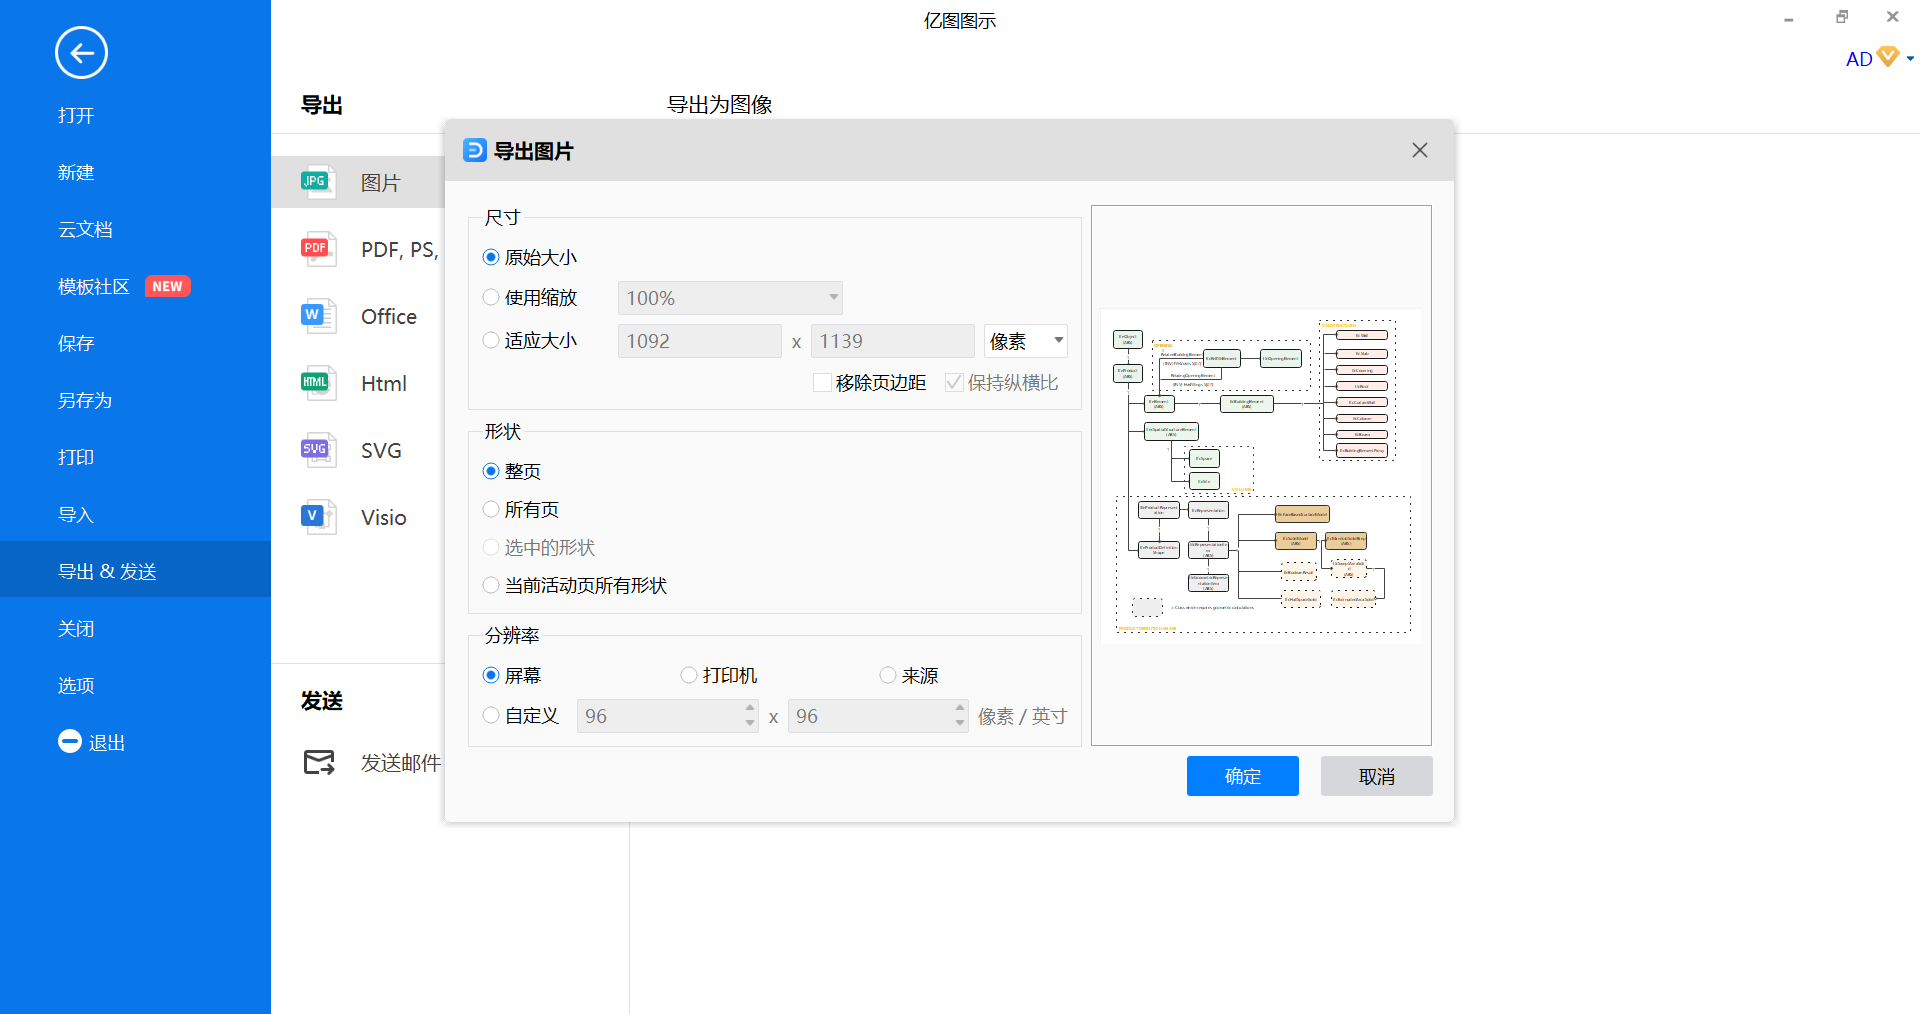Select 图片 export type label

[x=380, y=183]
